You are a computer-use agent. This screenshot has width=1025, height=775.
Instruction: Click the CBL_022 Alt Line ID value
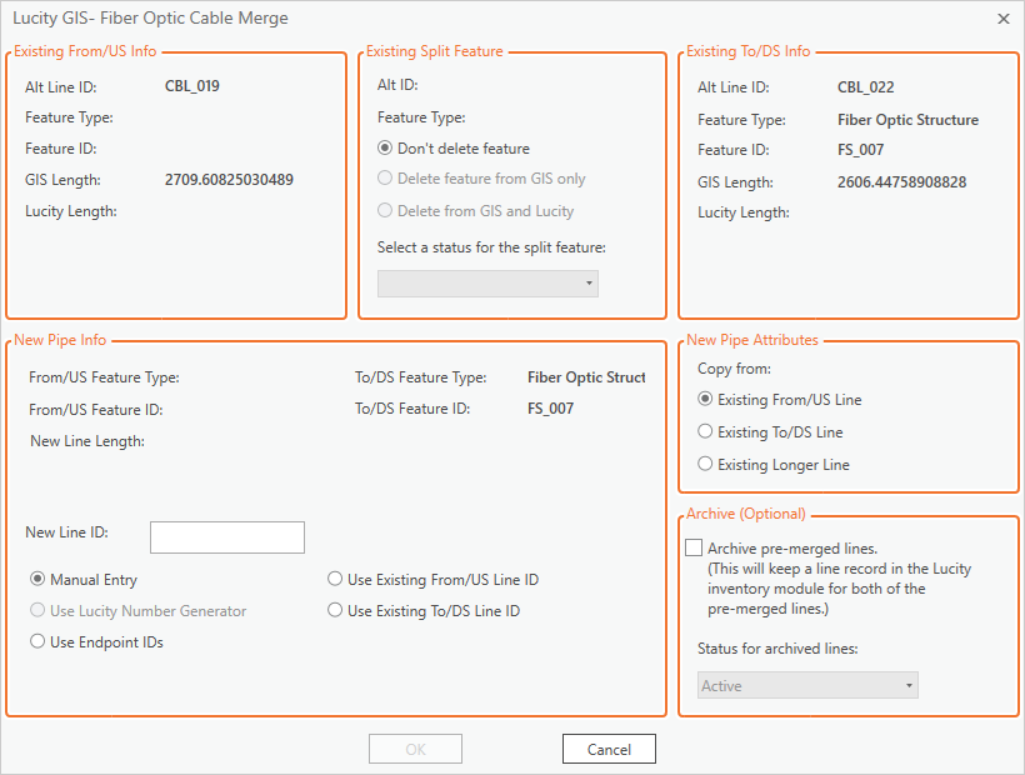point(865,88)
